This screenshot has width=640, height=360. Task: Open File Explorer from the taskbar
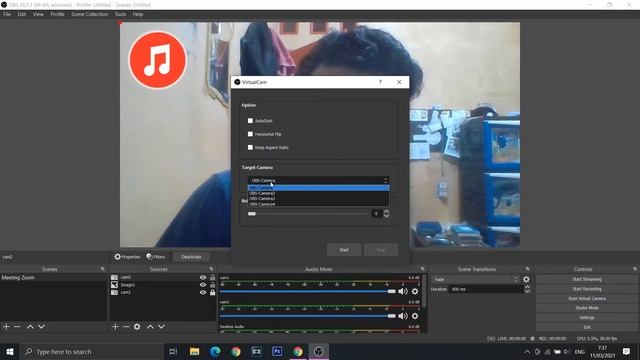point(195,351)
